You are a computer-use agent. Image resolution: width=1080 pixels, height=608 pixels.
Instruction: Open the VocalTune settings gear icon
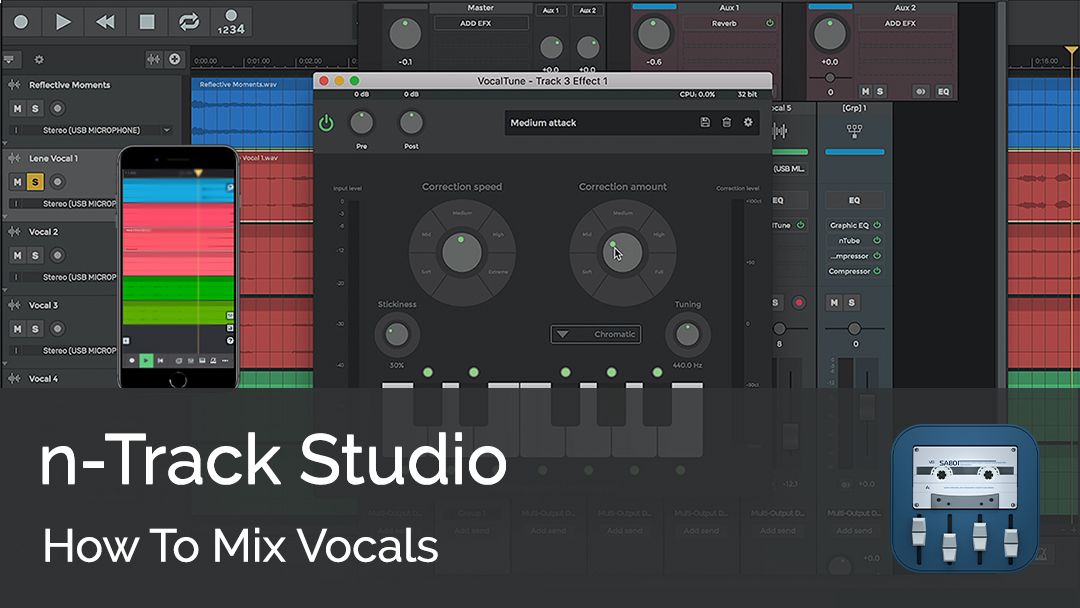[x=748, y=123]
